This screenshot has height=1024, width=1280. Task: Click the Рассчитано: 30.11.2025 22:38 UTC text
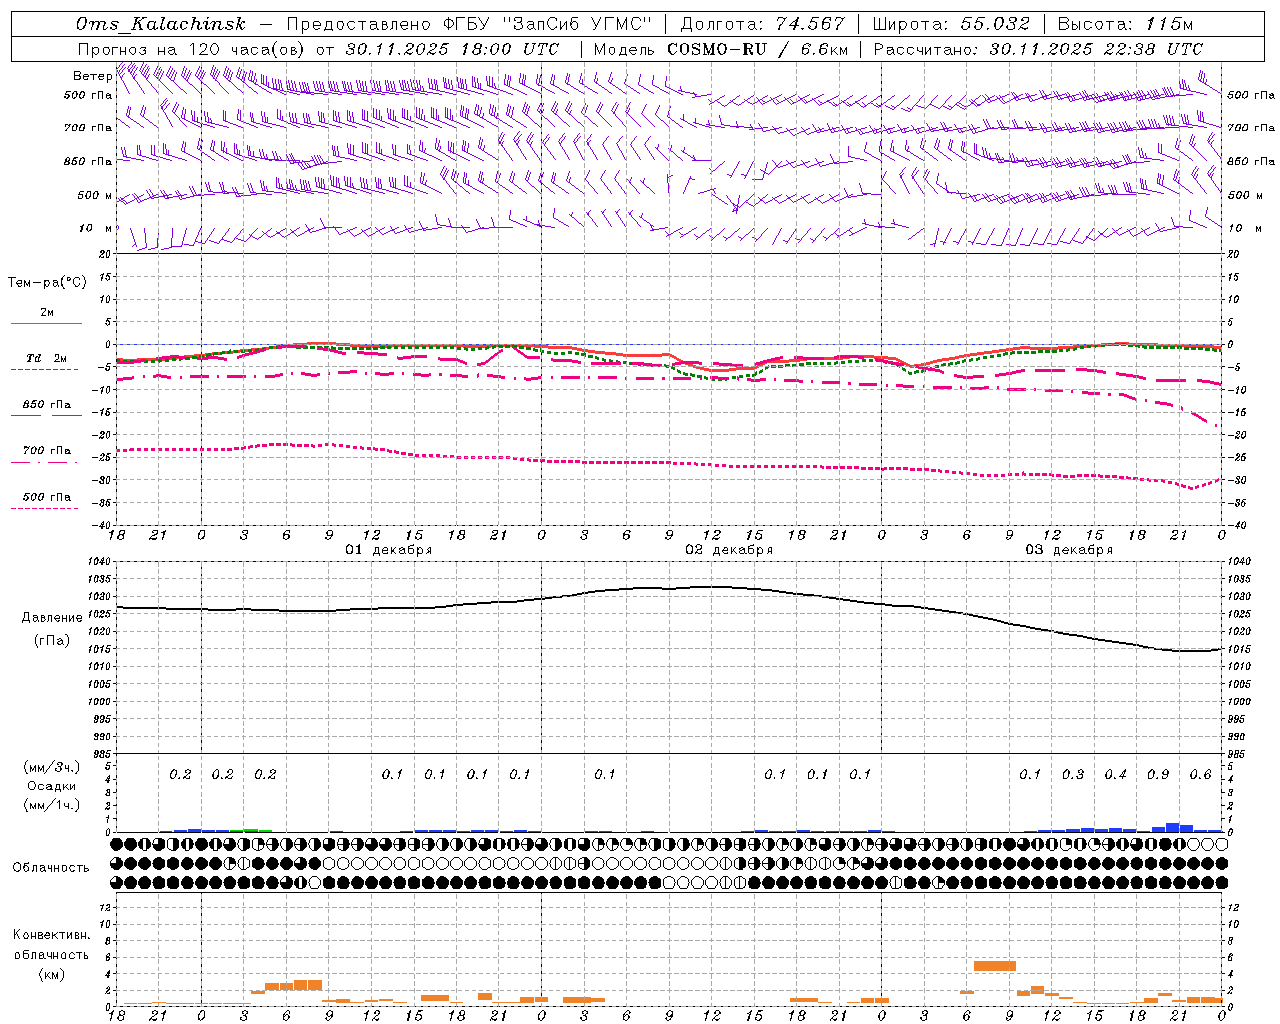[1038, 49]
